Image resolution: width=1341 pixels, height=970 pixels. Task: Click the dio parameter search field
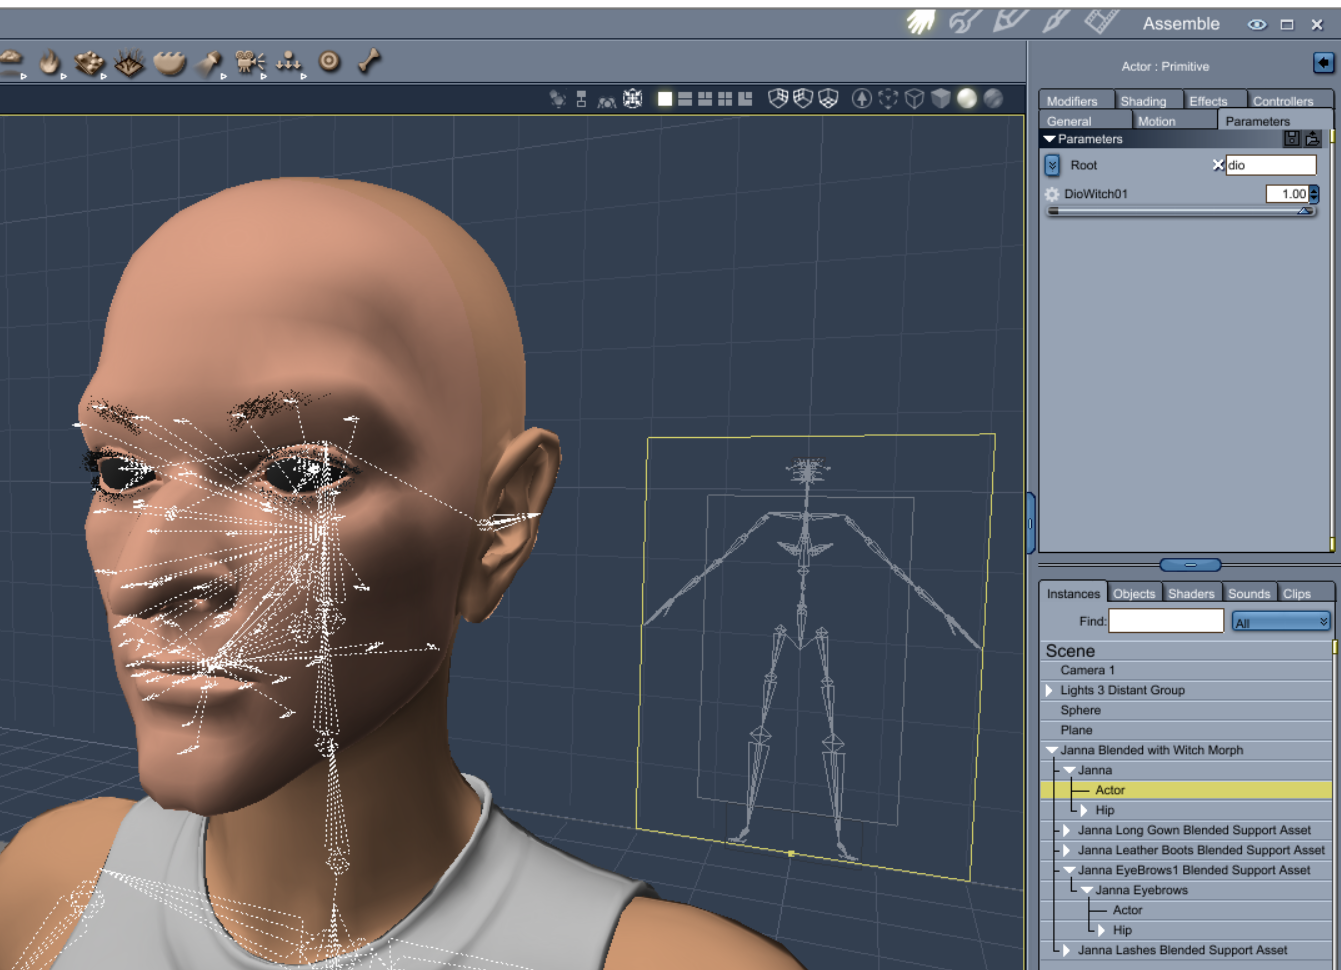click(x=1271, y=165)
